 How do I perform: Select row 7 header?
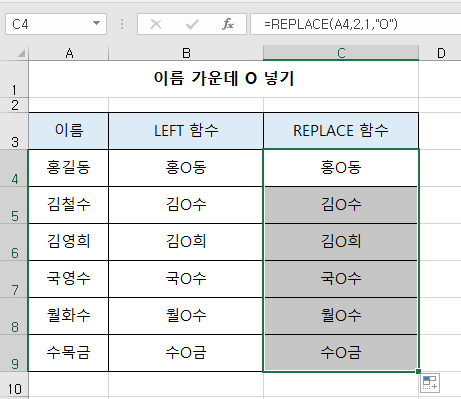coord(14,279)
